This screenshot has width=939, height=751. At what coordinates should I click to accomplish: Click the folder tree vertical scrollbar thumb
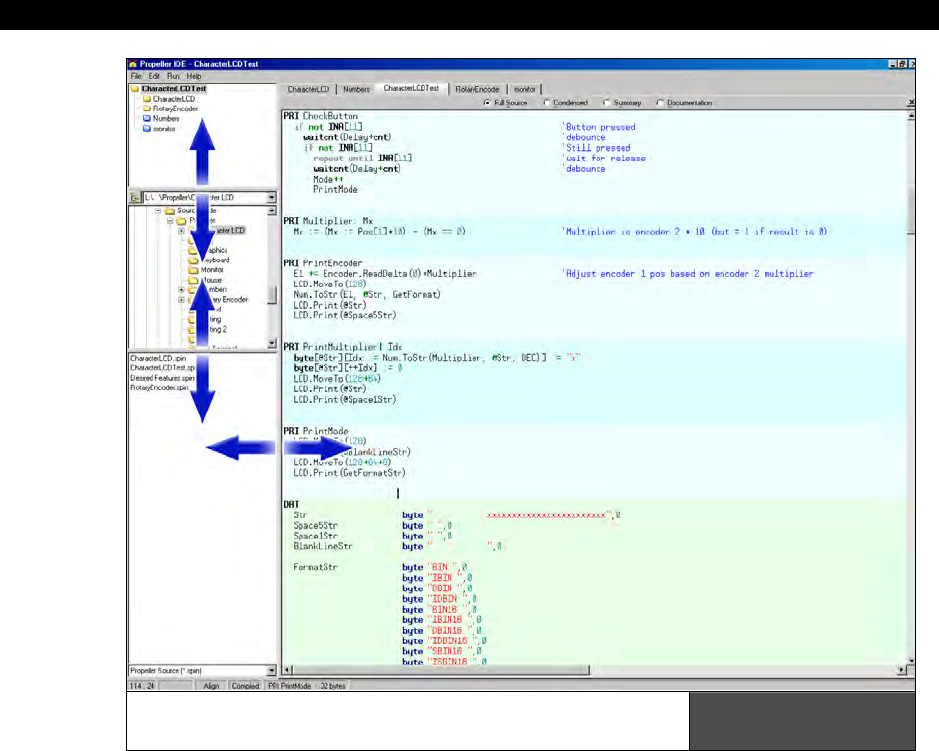click(x=272, y=295)
